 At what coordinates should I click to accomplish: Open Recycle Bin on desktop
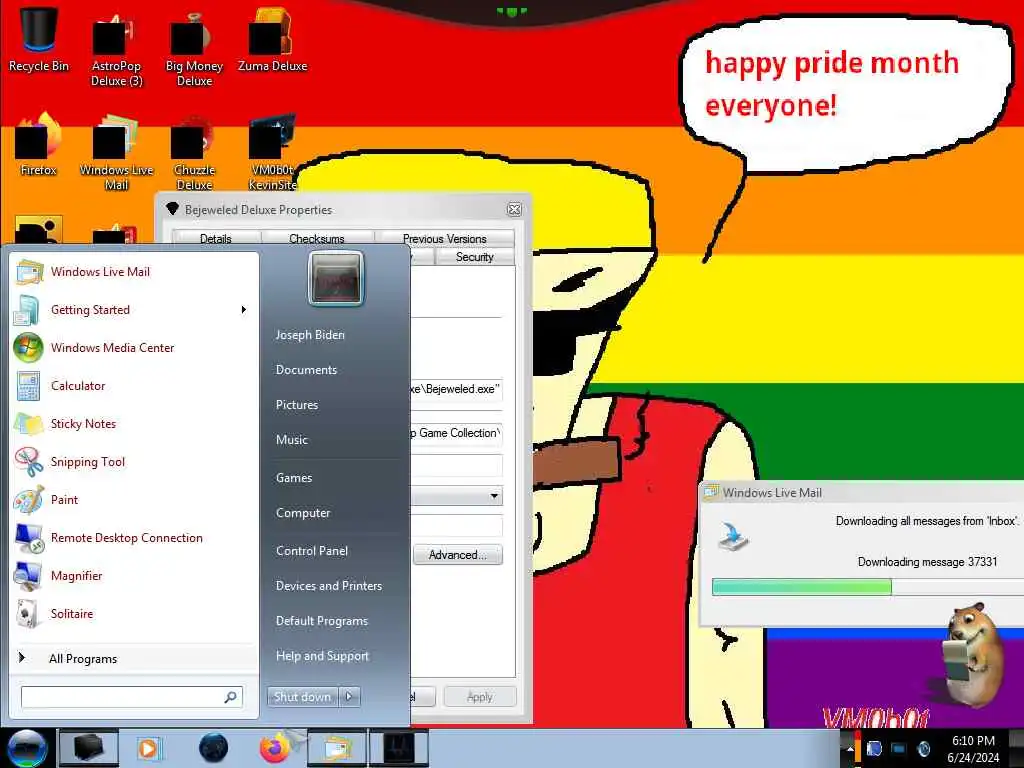point(39,39)
